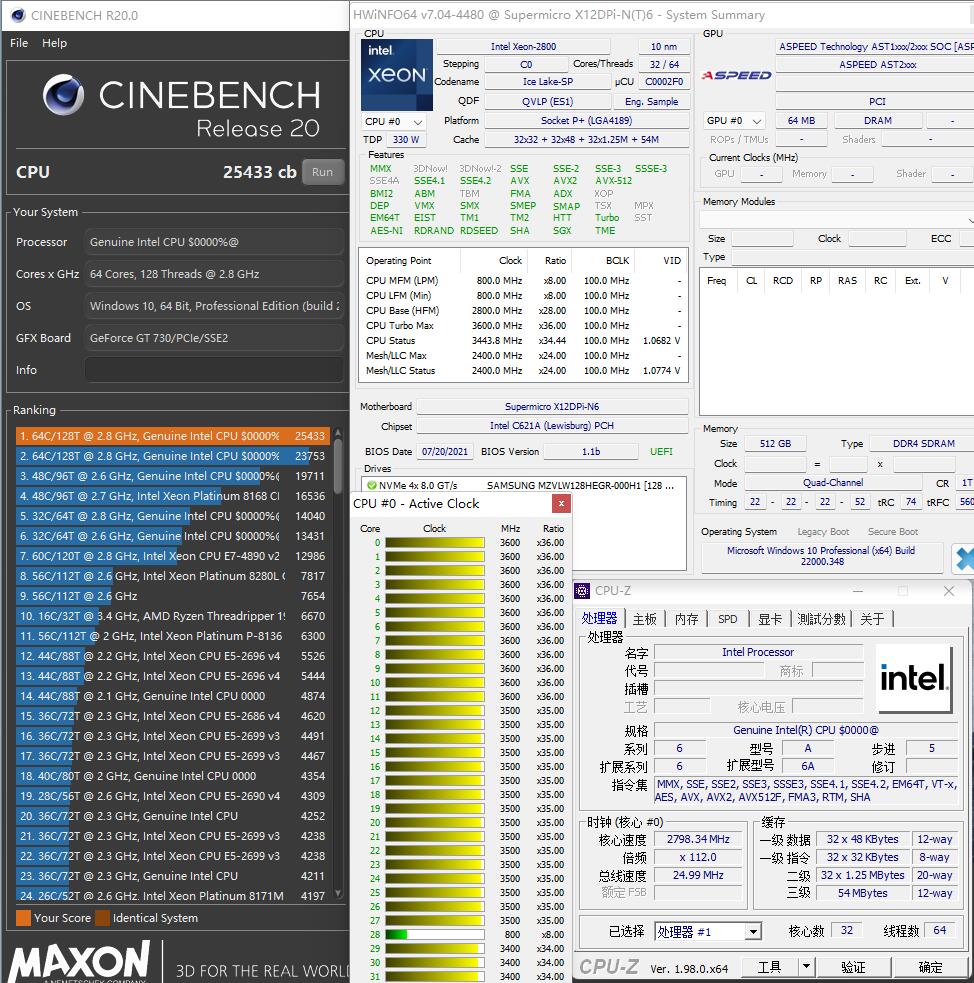Click the large Cinebench sphere logo
The image size is (974, 983).
click(63, 95)
